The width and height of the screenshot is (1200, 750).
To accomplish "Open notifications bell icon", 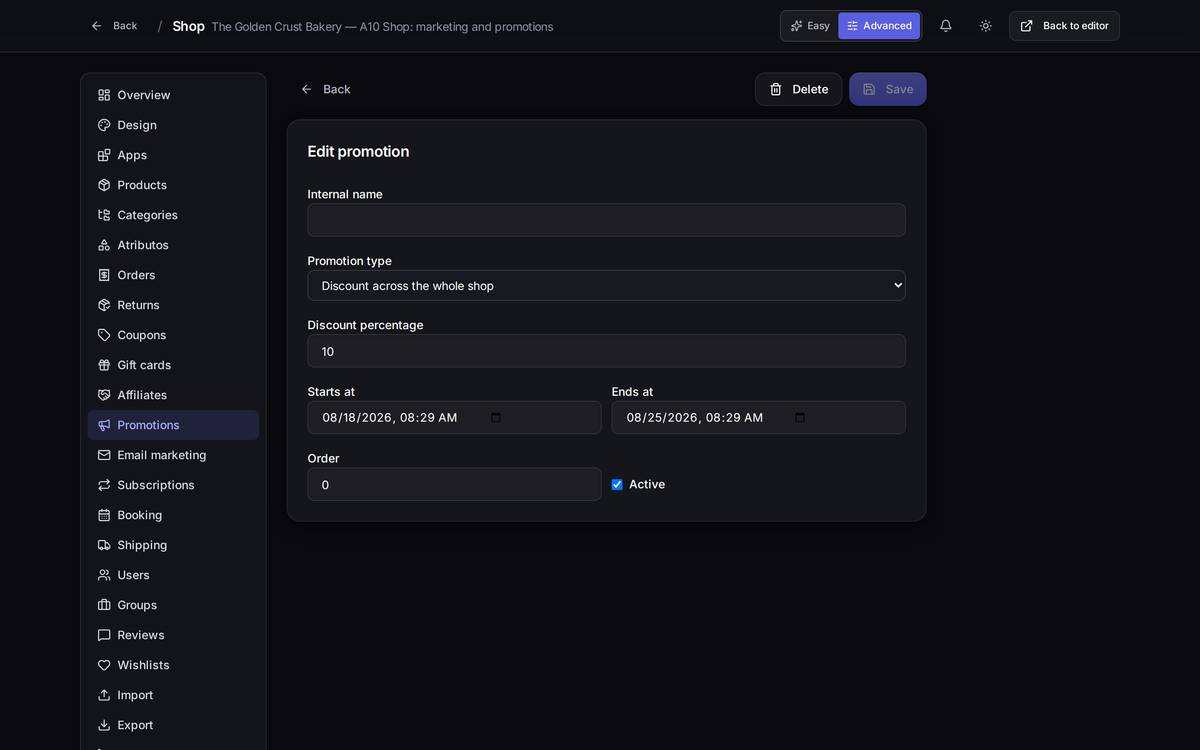I will tap(946, 26).
